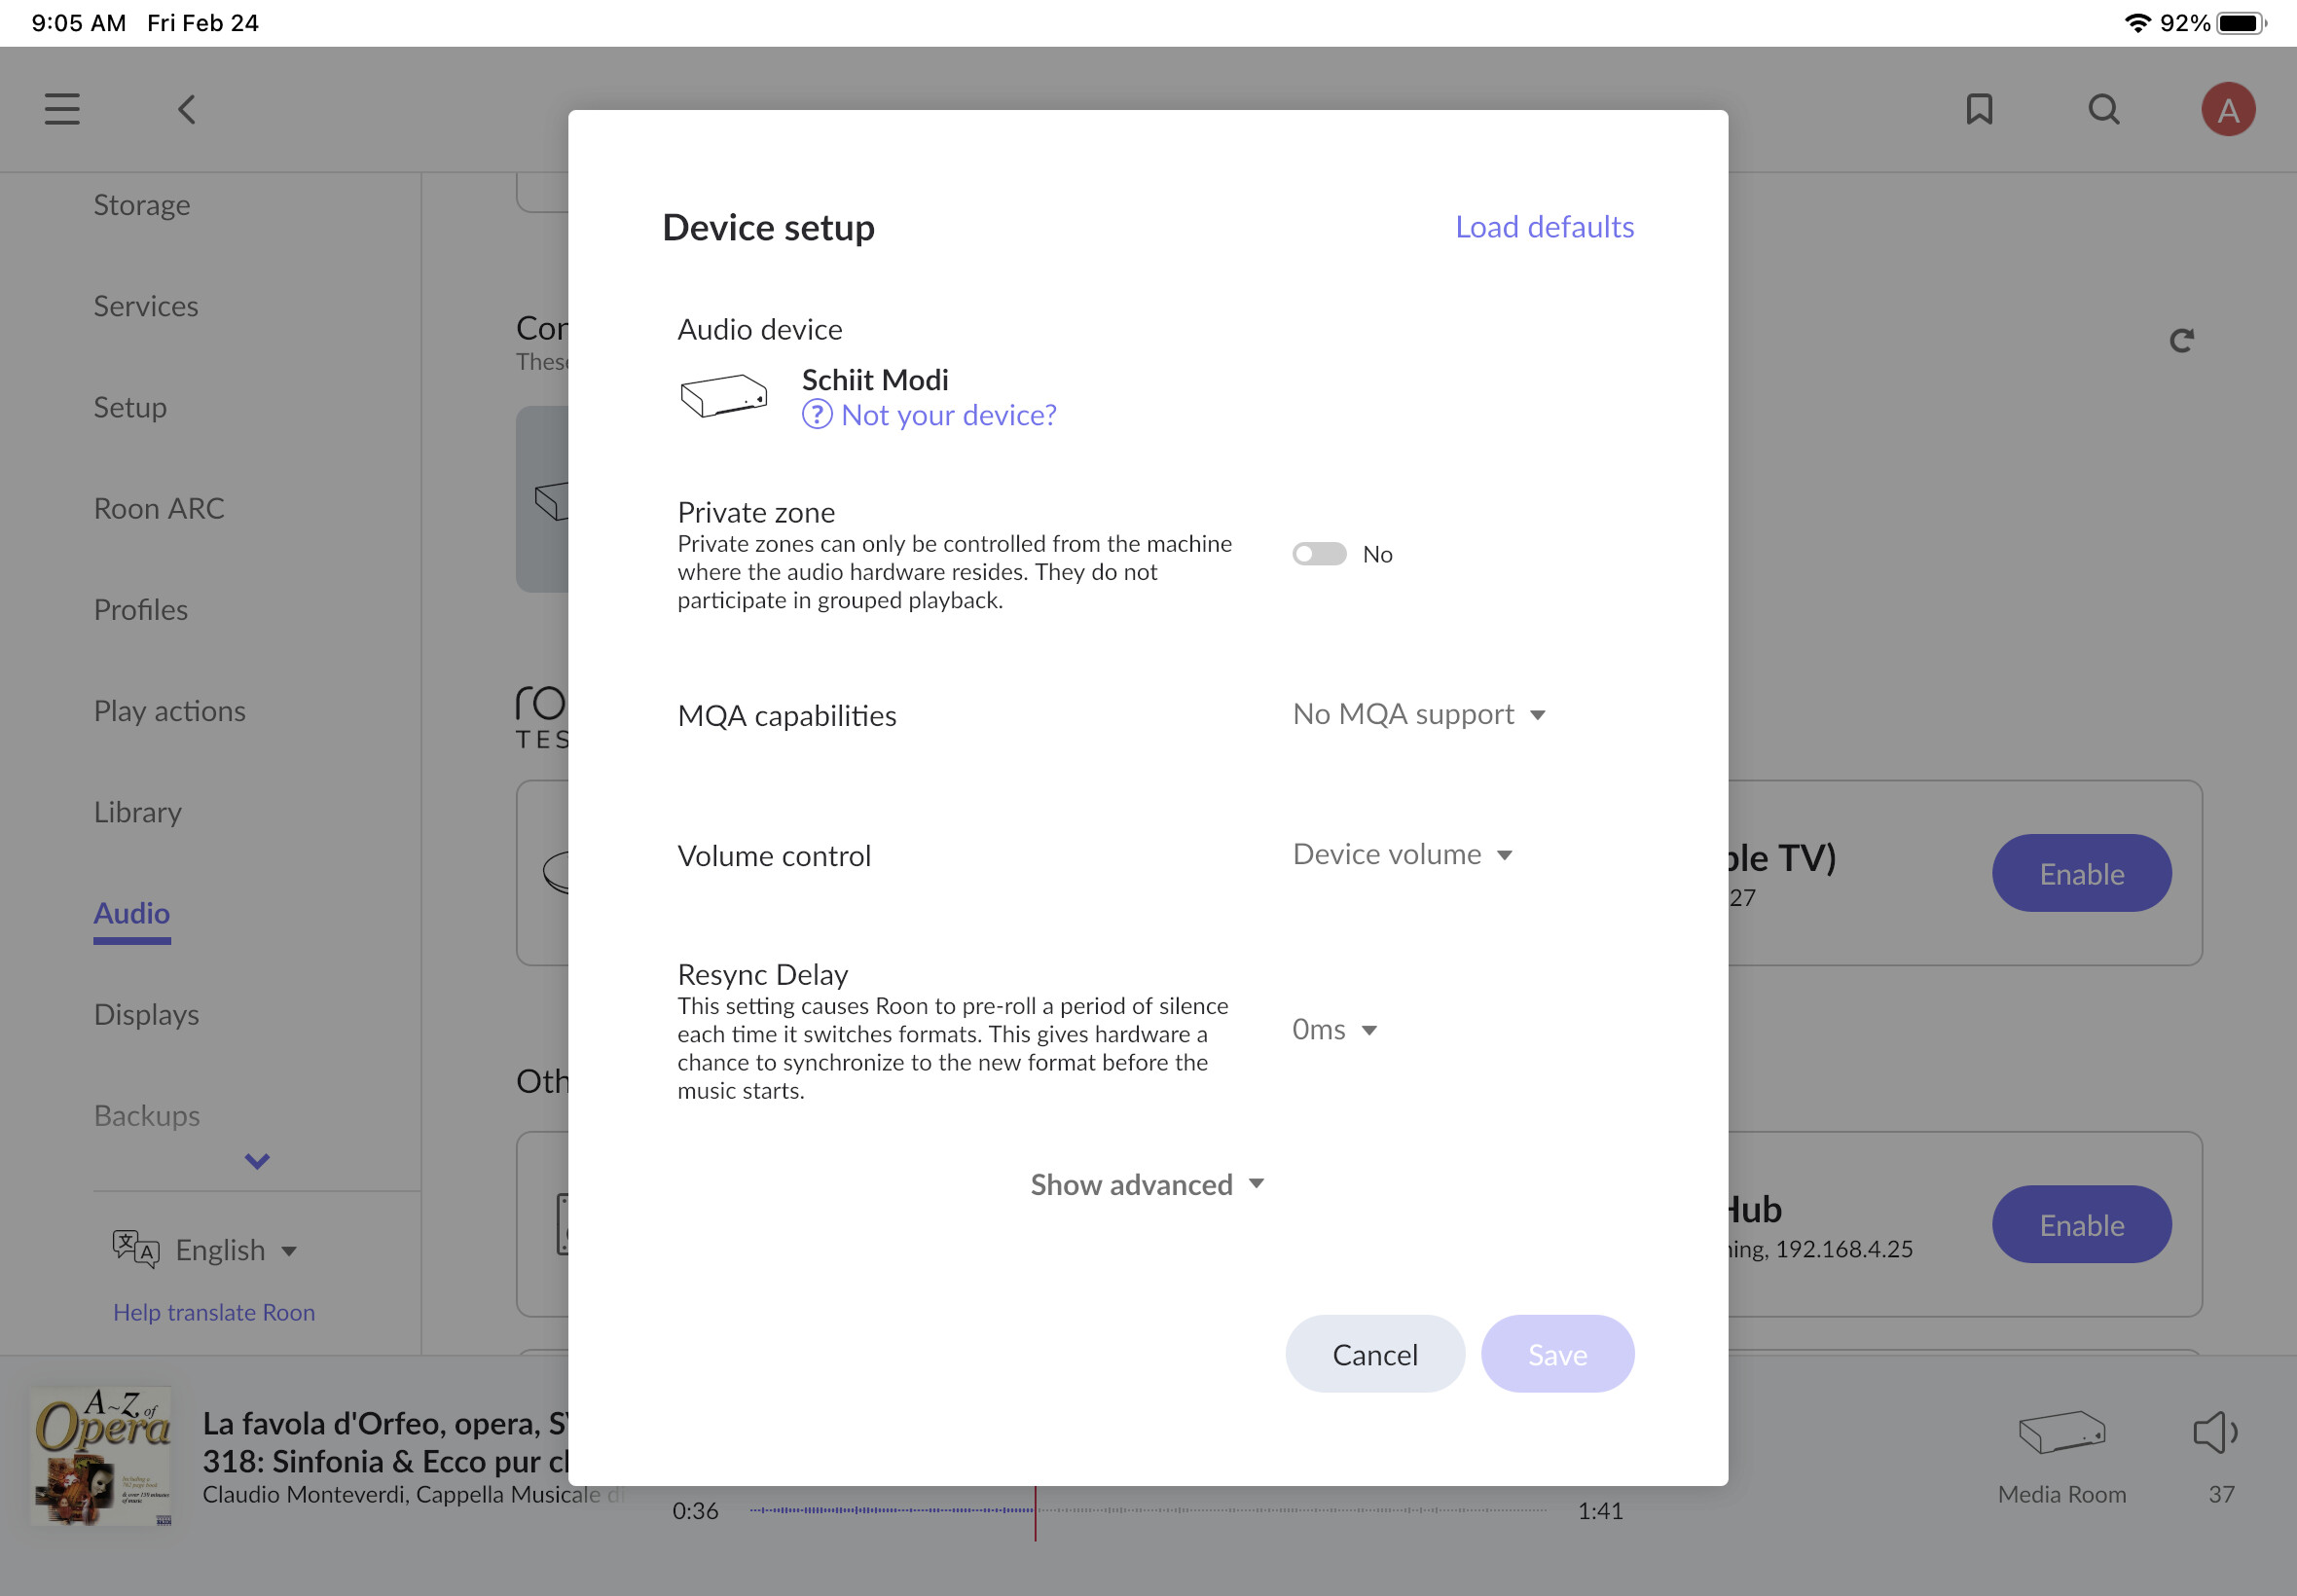Change Resync Delay from 0ms

click(x=1333, y=1029)
